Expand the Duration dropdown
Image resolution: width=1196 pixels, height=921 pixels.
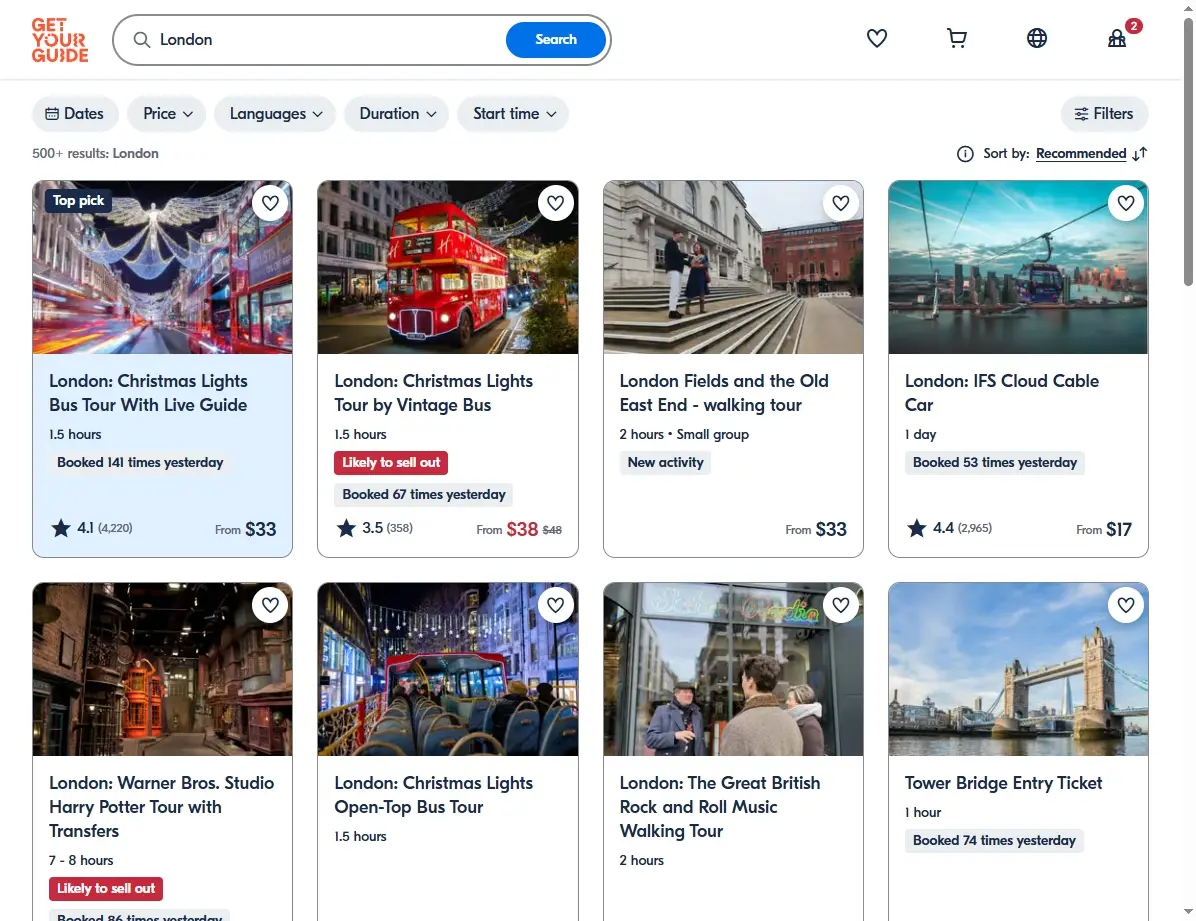point(397,114)
